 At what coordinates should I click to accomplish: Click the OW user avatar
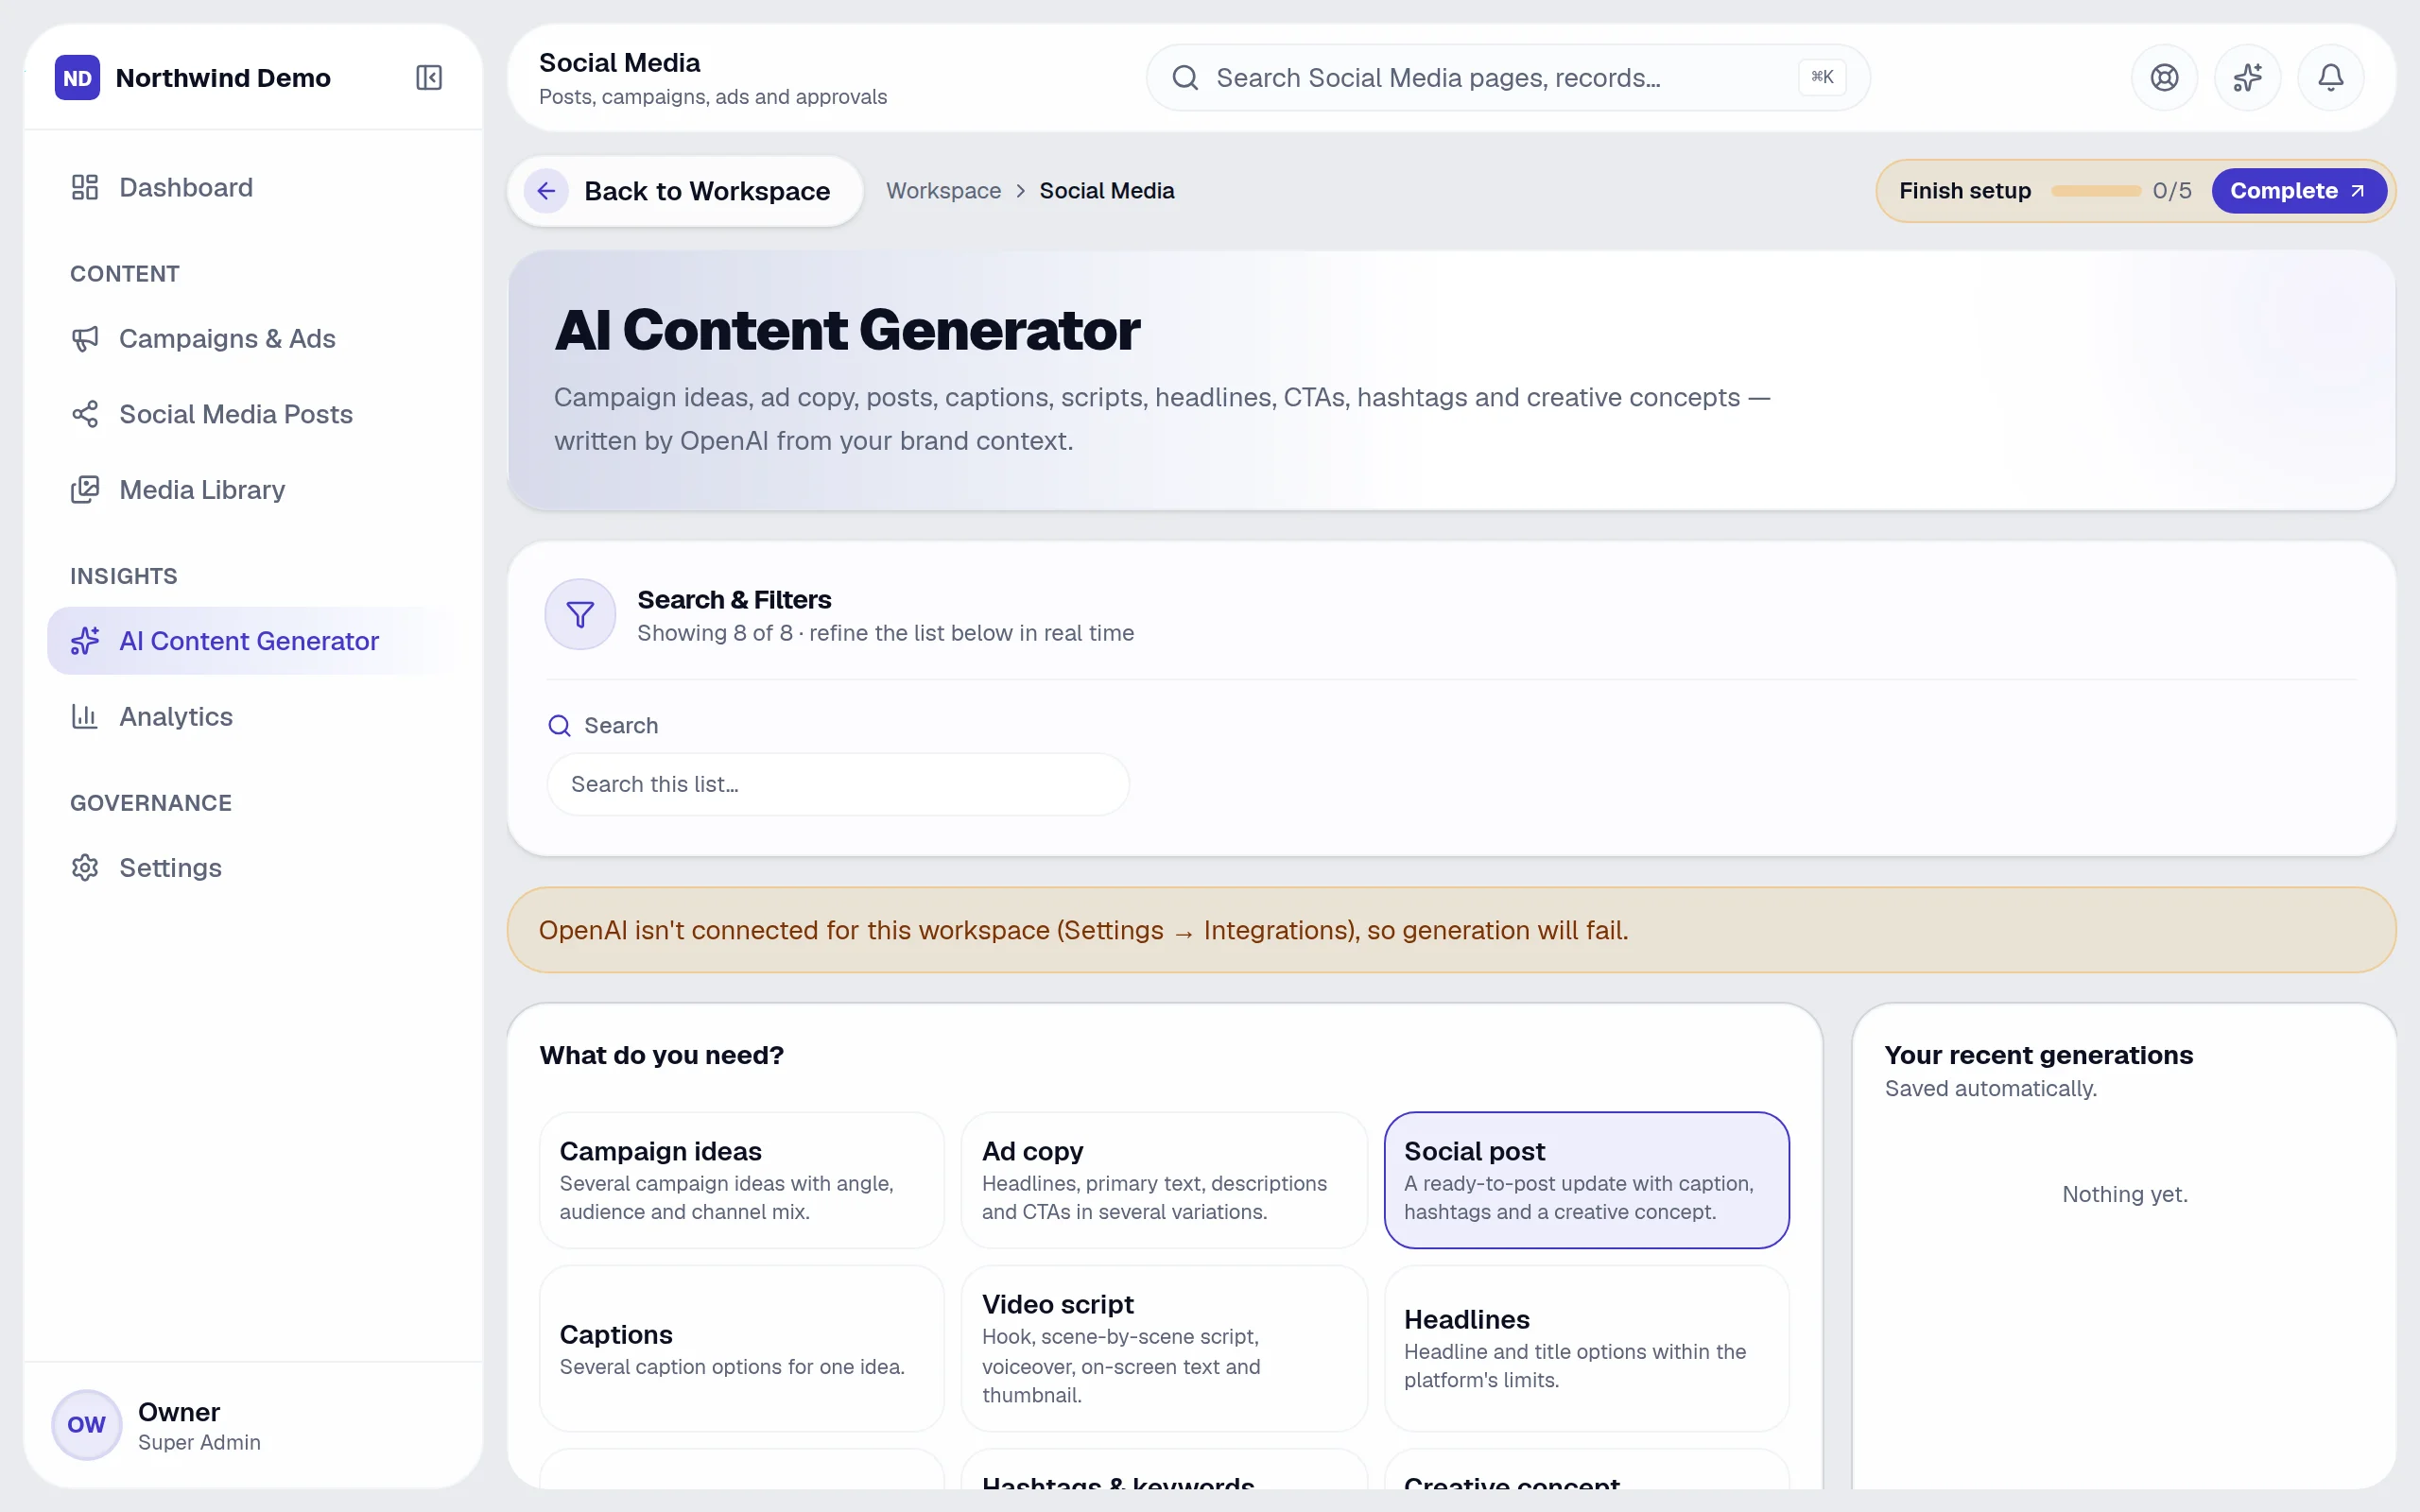point(86,1424)
